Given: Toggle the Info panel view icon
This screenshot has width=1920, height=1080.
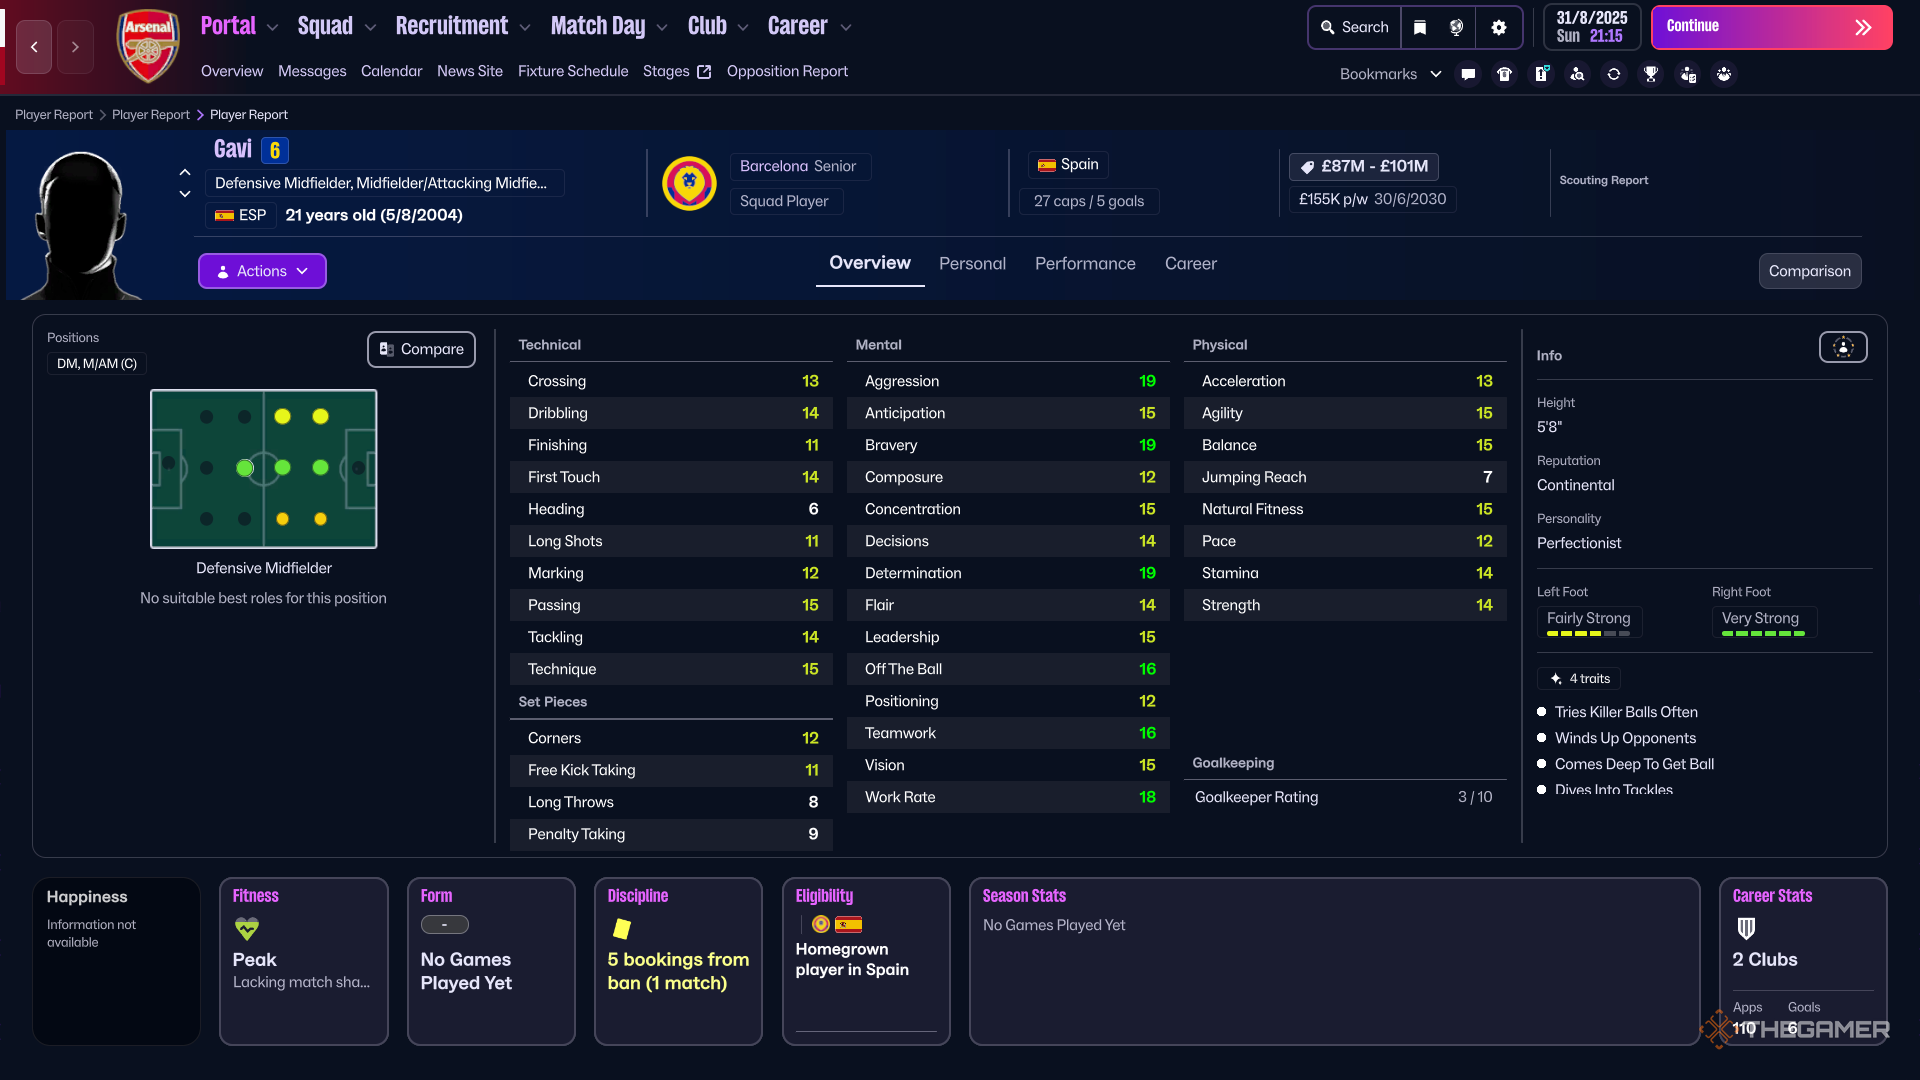Looking at the screenshot, I should click(1843, 347).
